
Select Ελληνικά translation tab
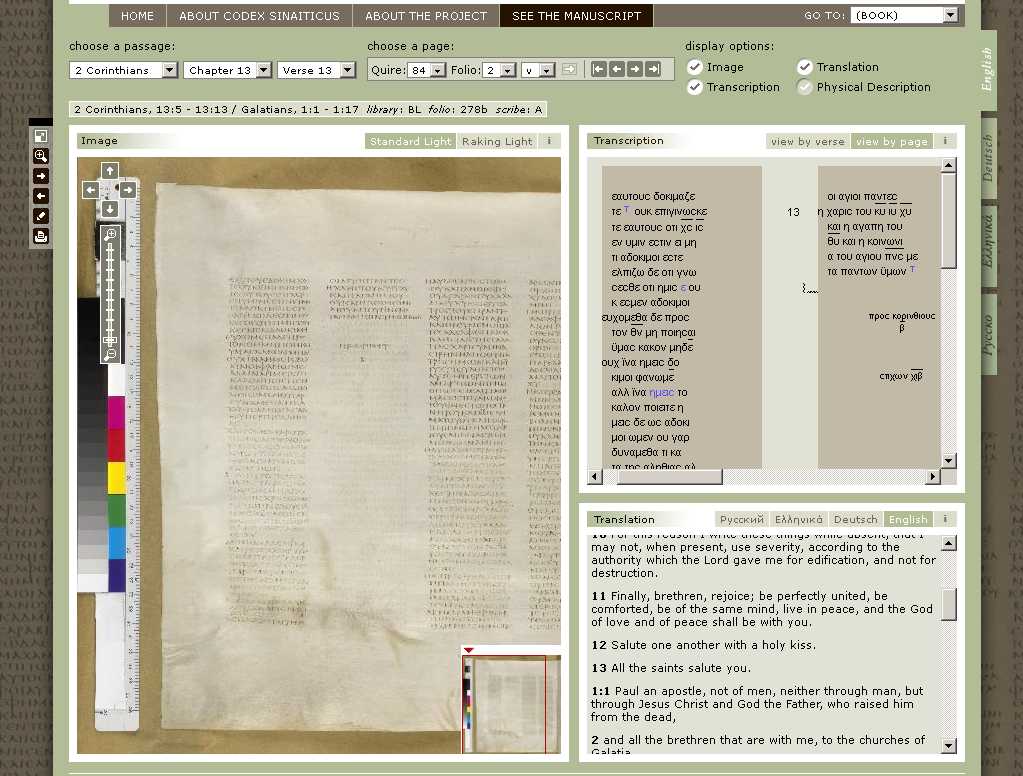(x=799, y=520)
